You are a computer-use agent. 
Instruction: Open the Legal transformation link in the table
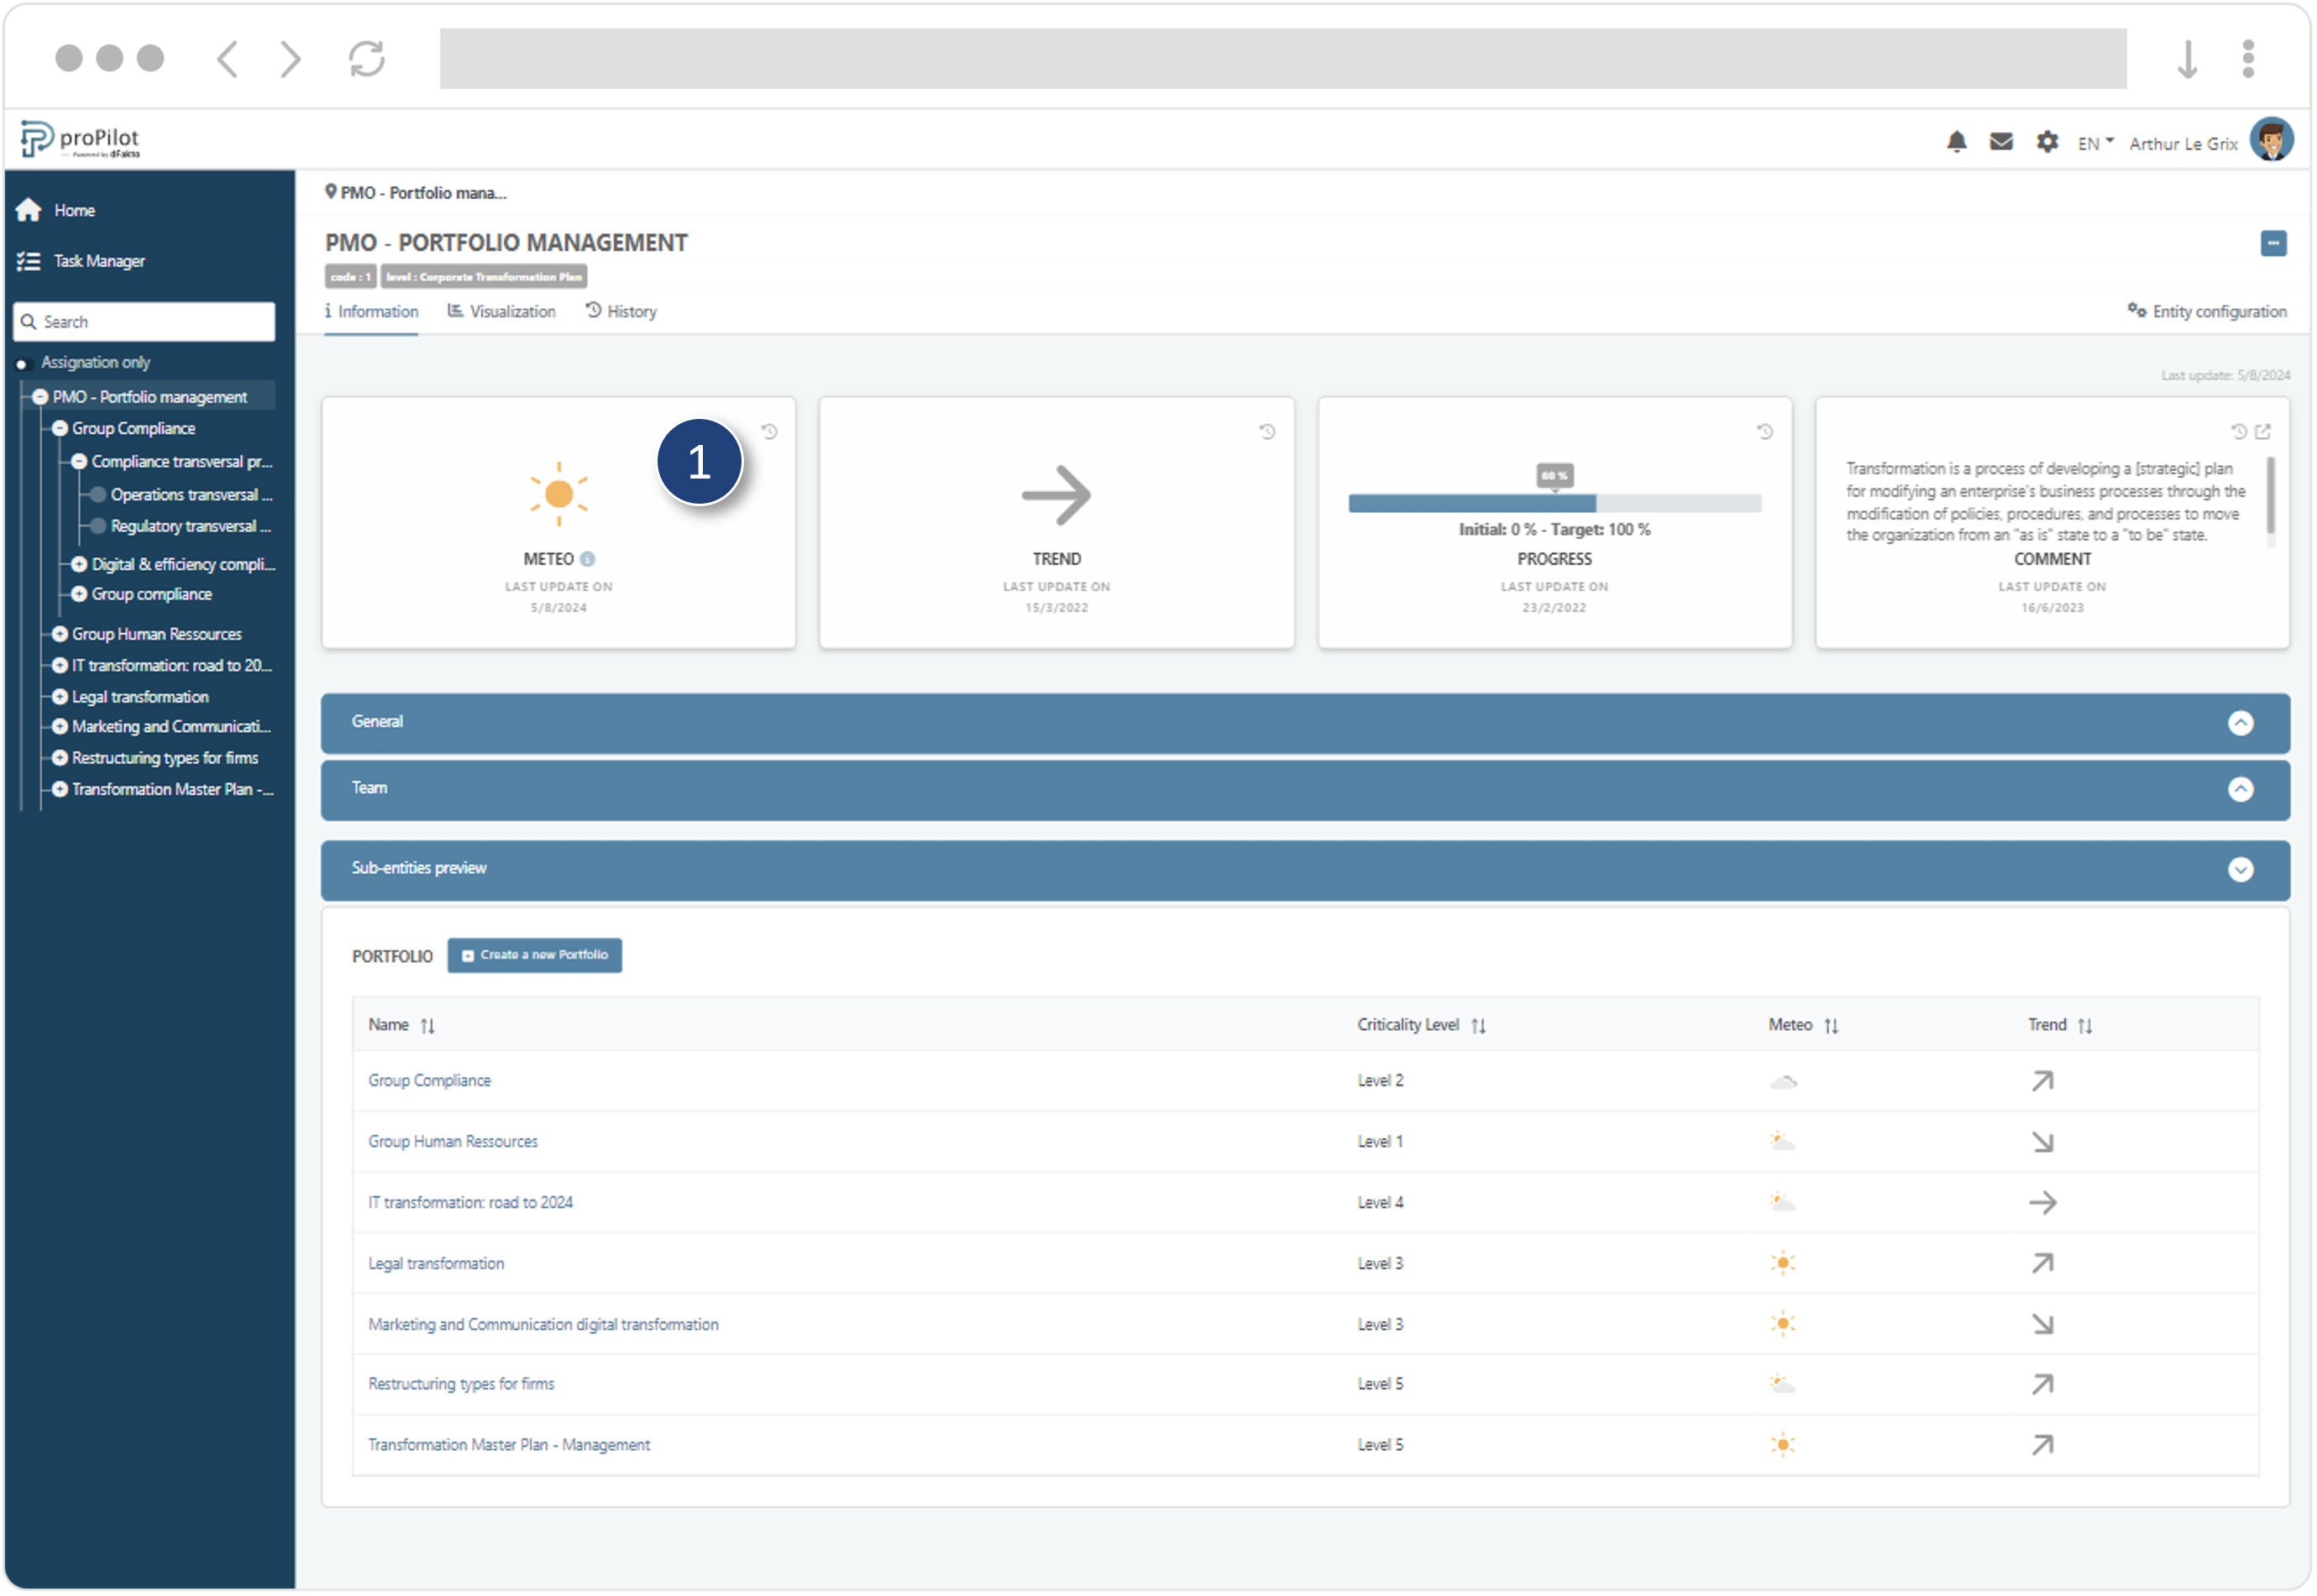[436, 1264]
